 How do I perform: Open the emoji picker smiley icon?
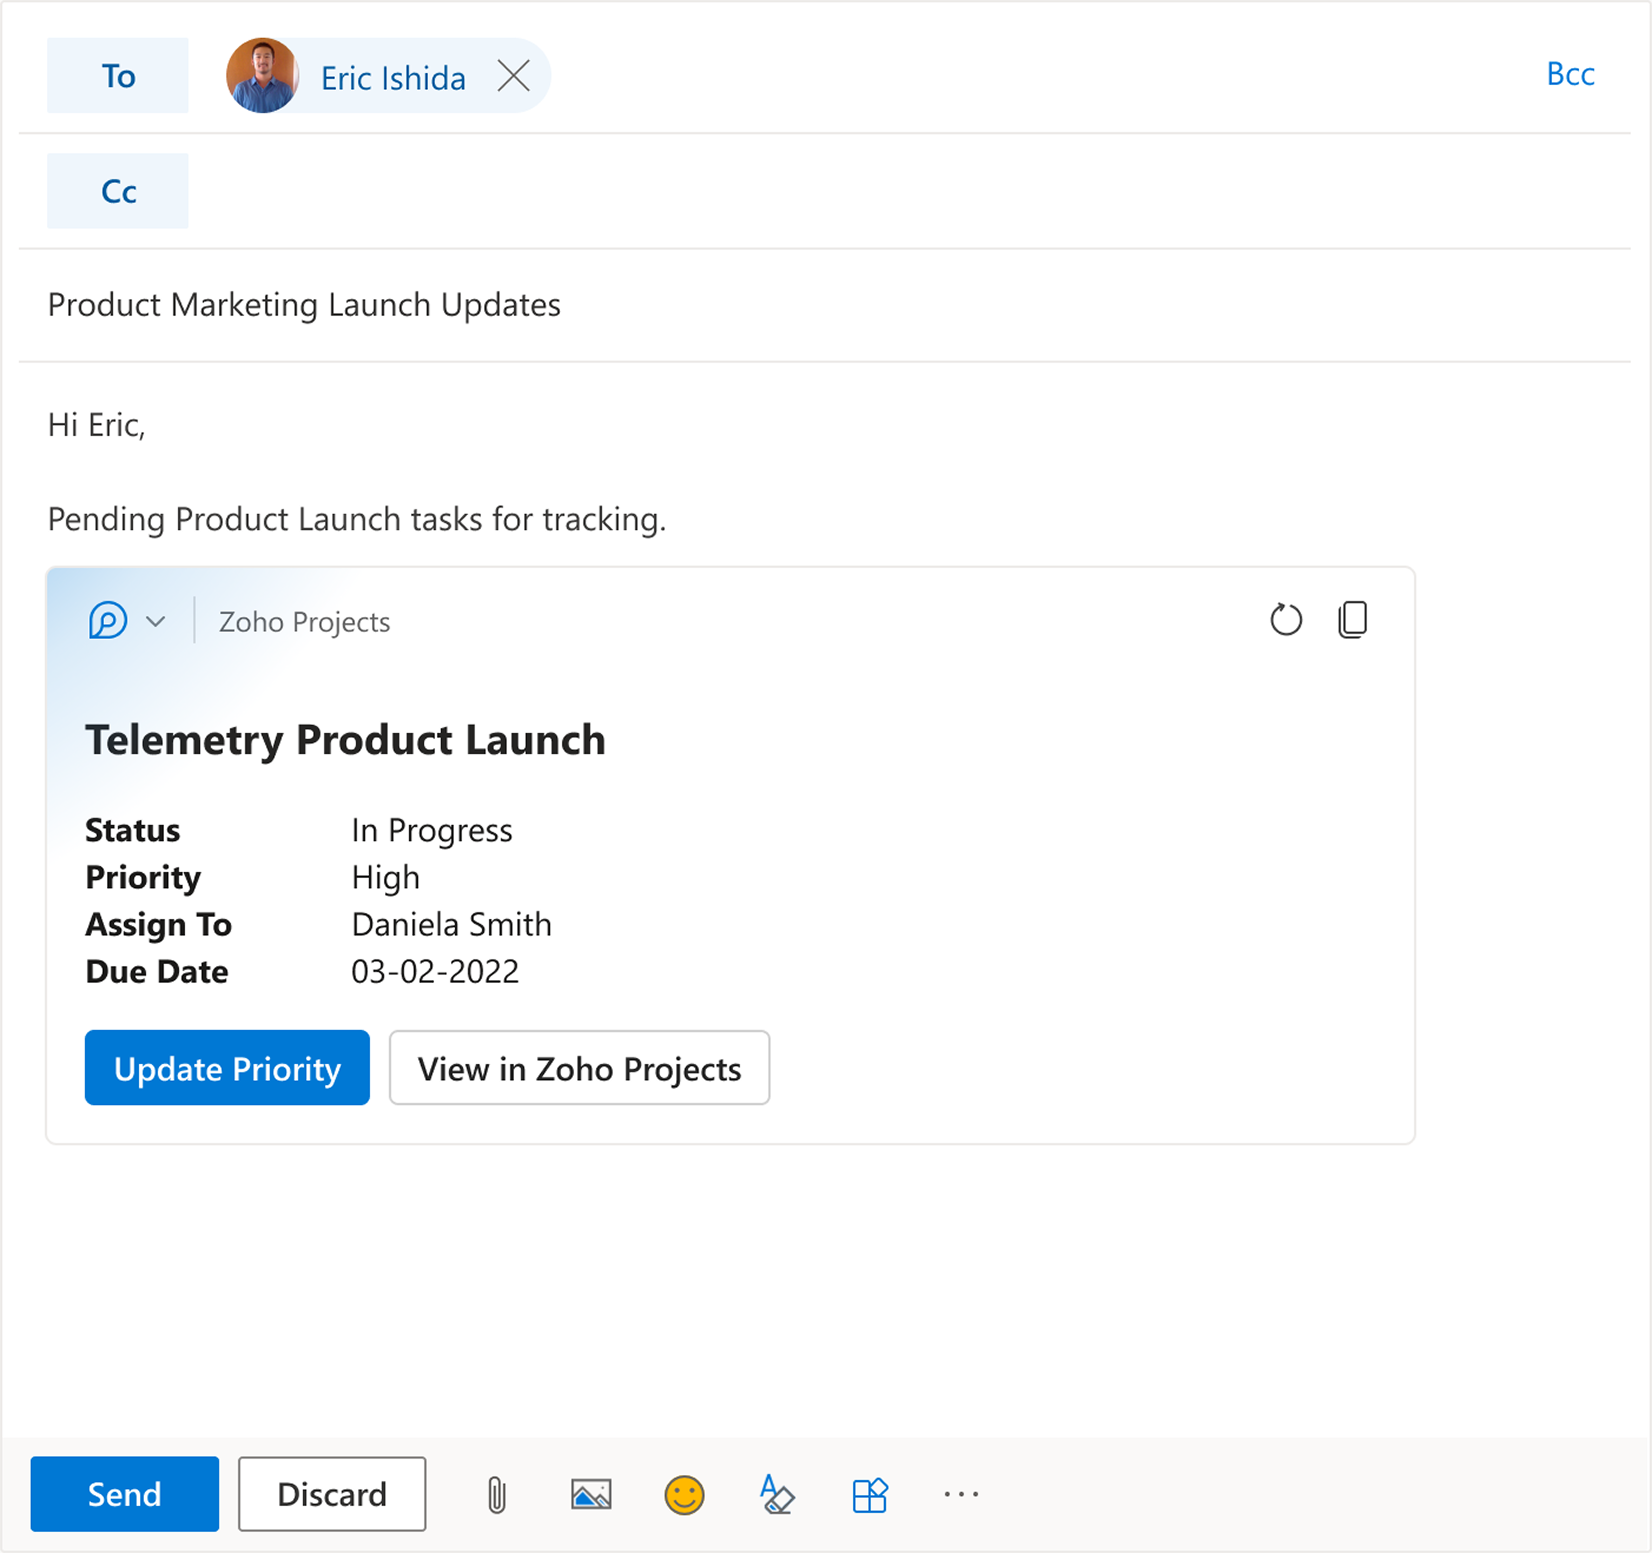click(x=684, y=1495)
